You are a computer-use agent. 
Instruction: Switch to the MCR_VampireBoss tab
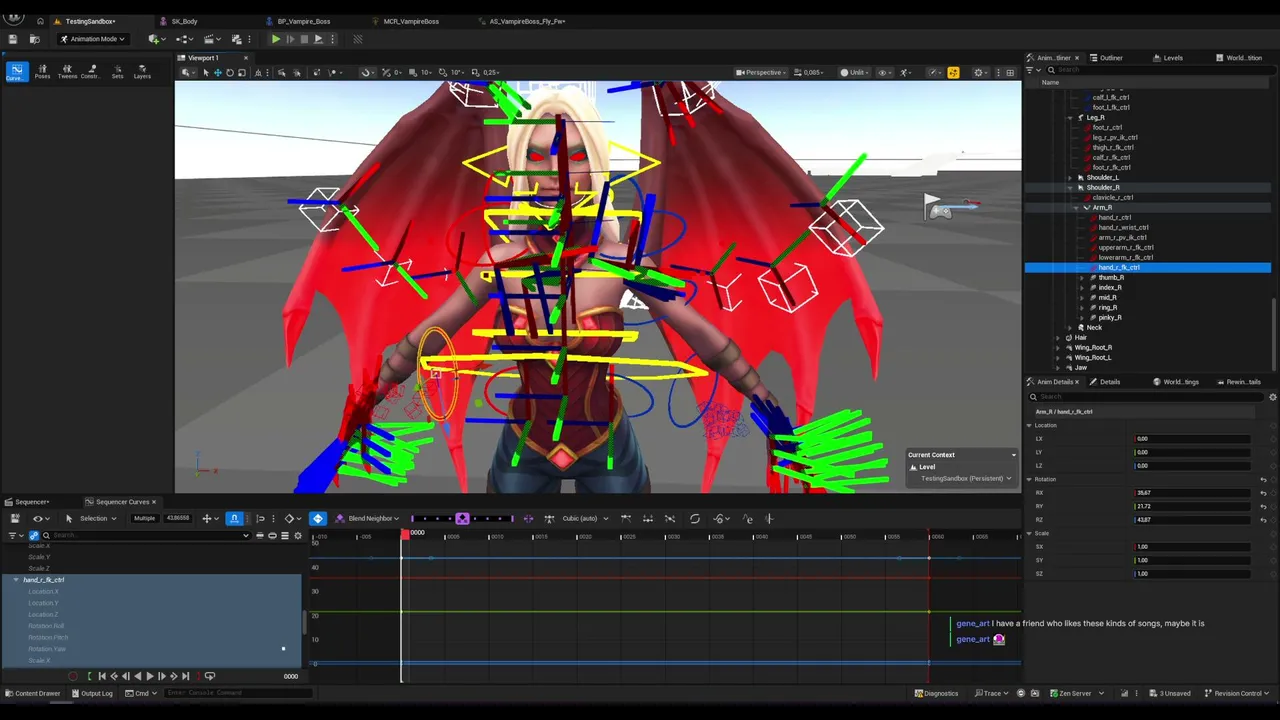[411, 21]
